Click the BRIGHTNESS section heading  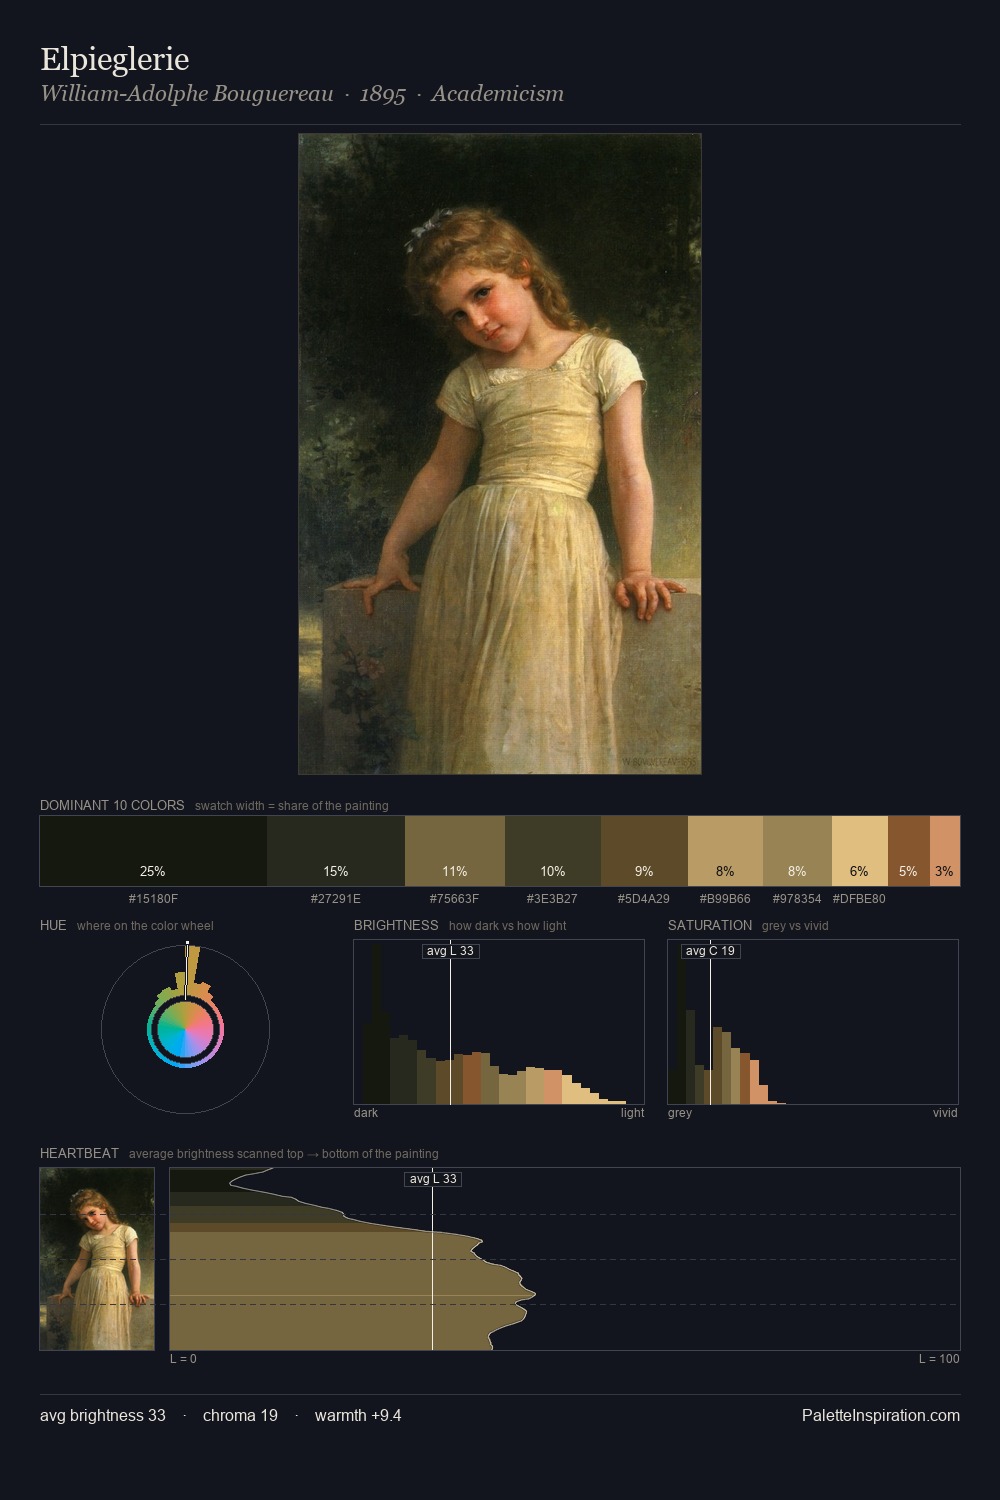(x=396, y=925)
